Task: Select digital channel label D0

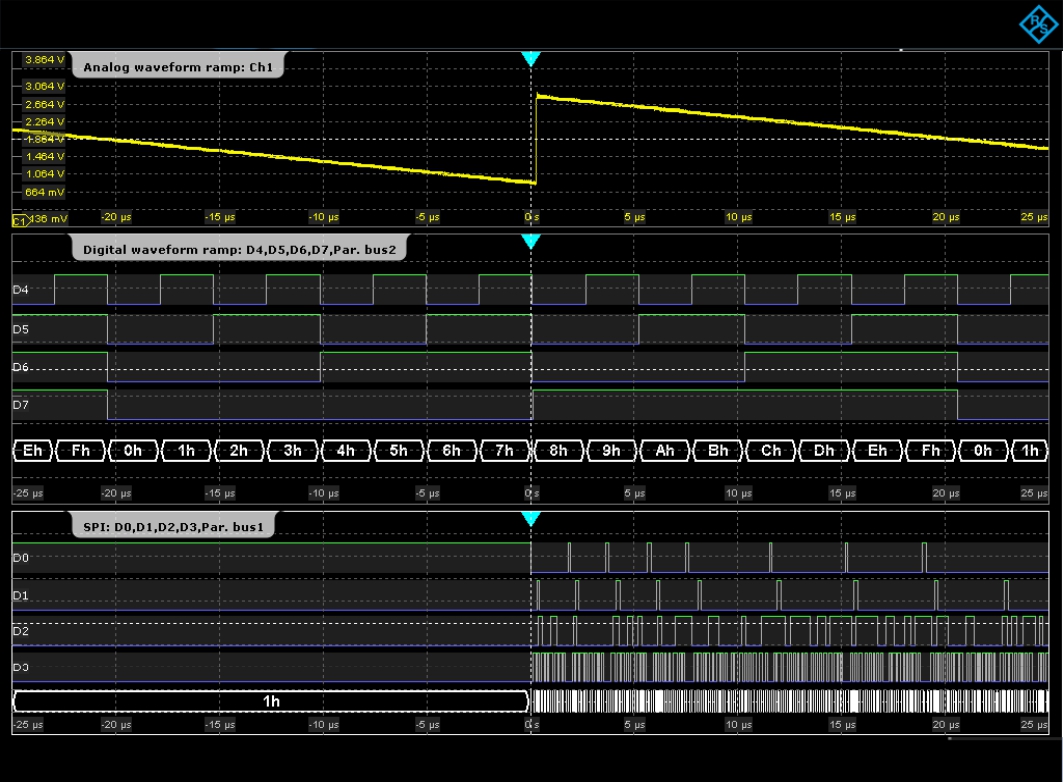Action: (20, 558)
